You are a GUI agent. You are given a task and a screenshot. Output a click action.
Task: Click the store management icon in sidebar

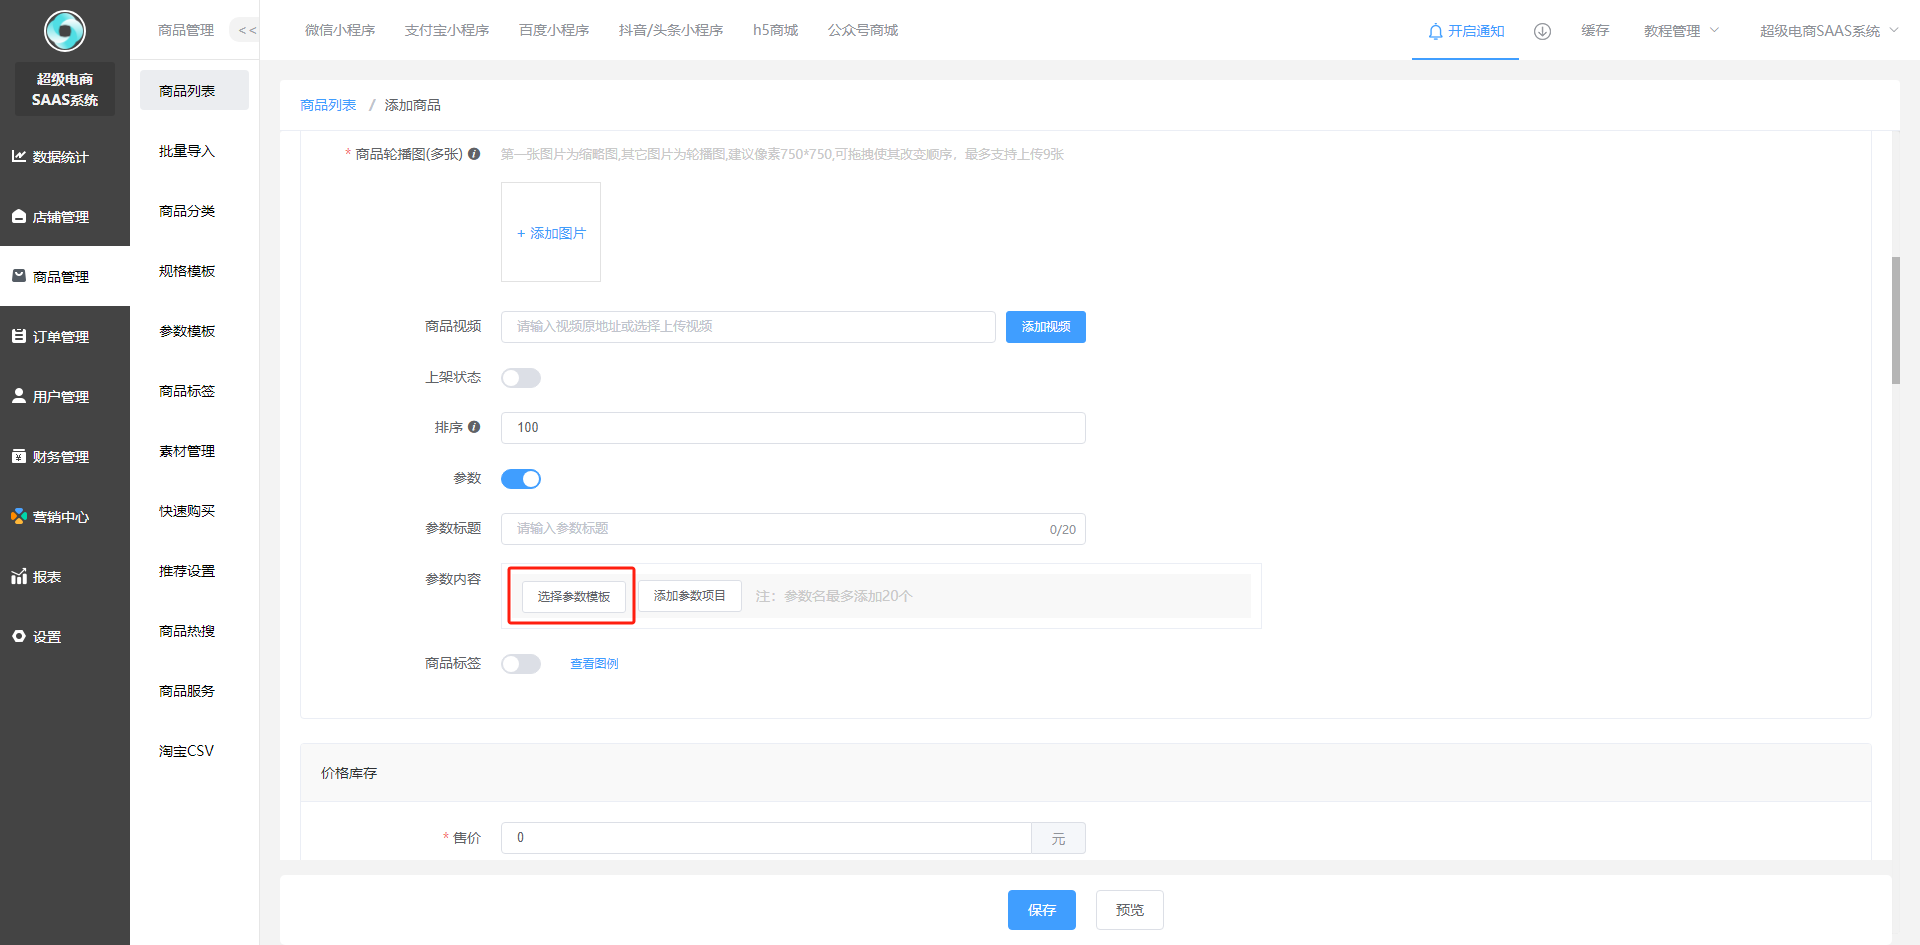pyautogui.click(x=18, y=216)
